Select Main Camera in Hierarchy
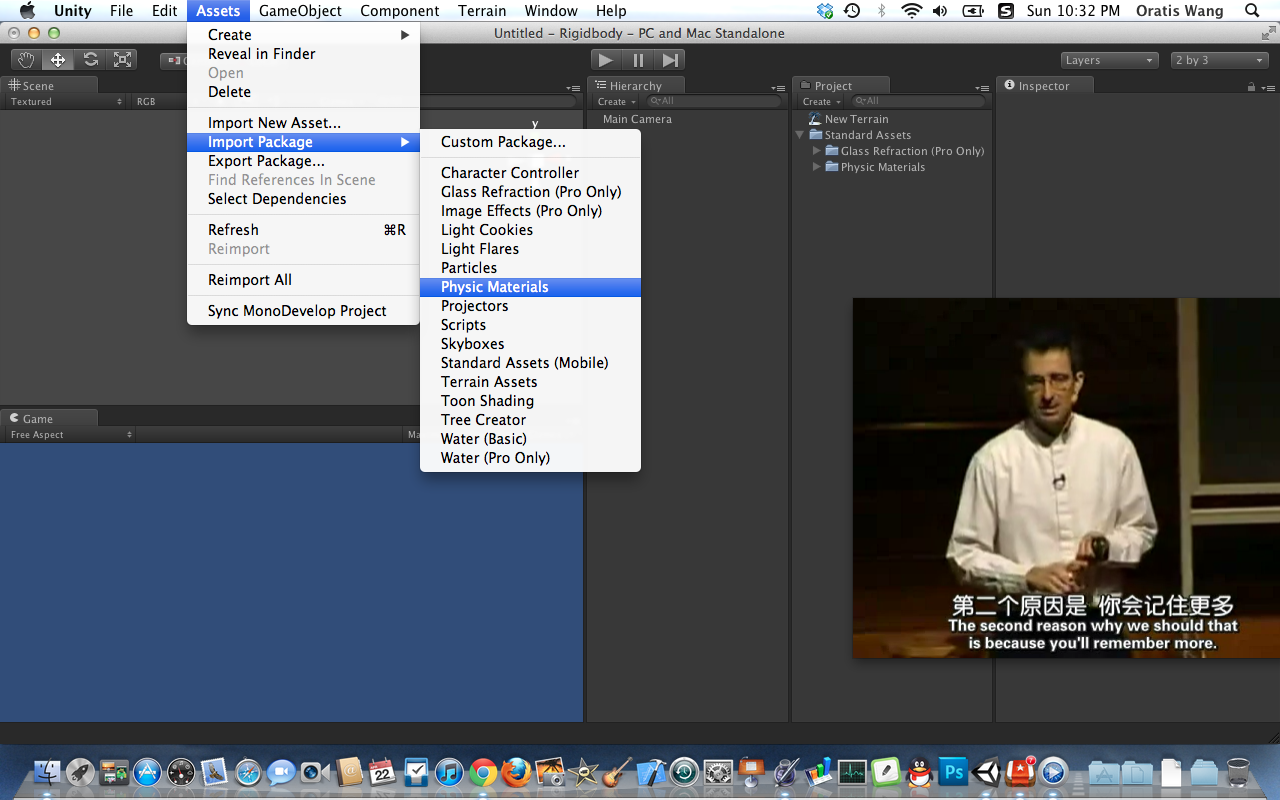This screenshot has height=800, width=1280. point(637,119)
